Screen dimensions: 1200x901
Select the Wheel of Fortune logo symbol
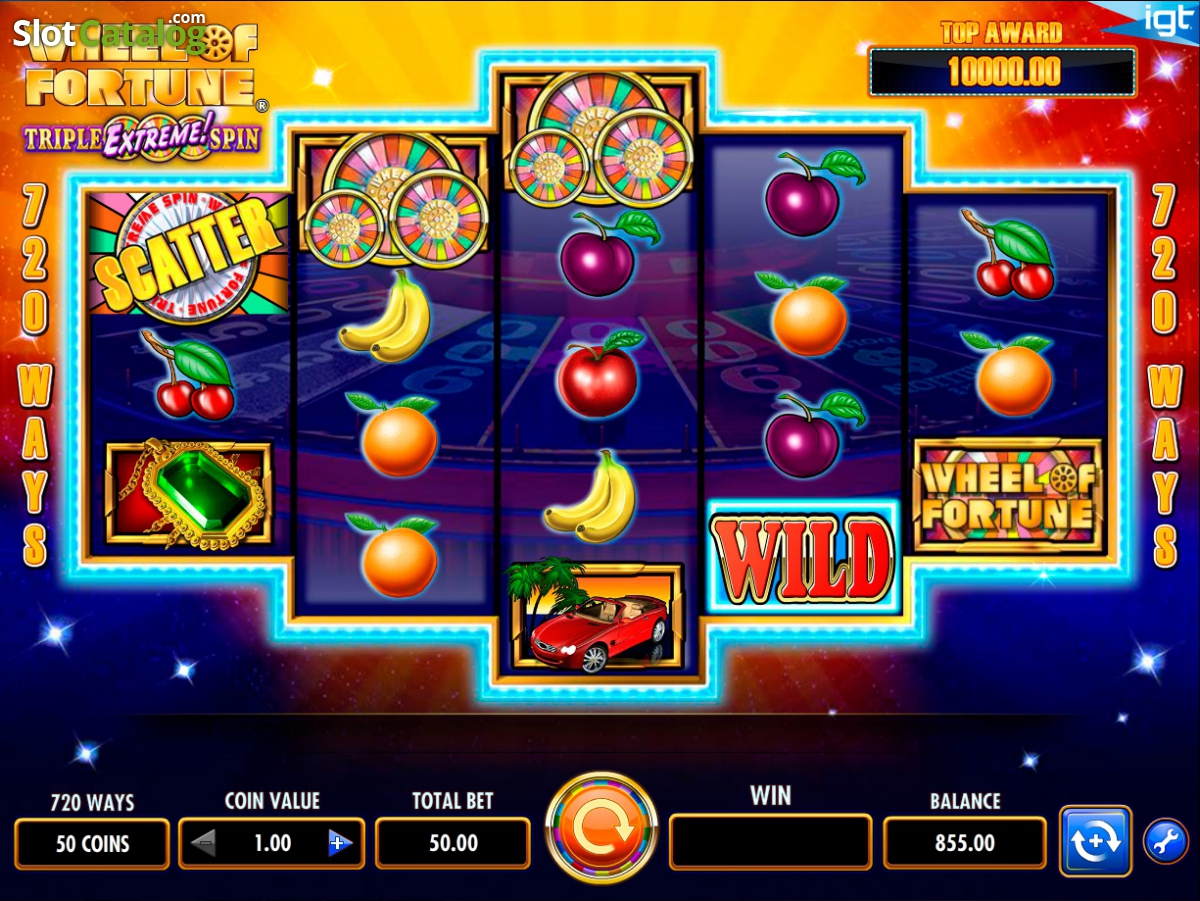tap(1008, 495)
